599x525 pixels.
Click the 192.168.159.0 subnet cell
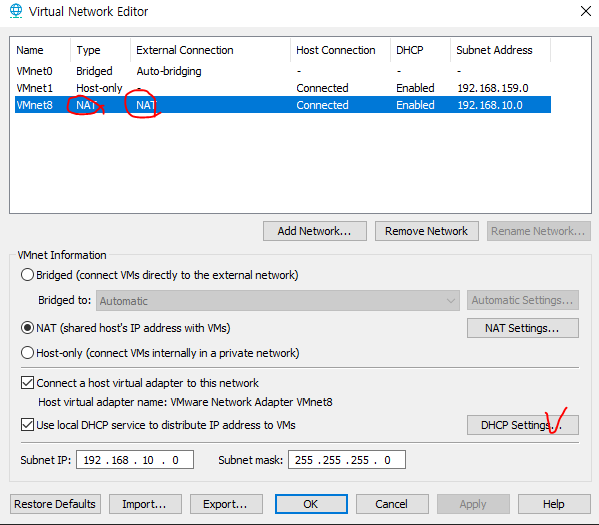pyautogui.click(x=493, y=88)
